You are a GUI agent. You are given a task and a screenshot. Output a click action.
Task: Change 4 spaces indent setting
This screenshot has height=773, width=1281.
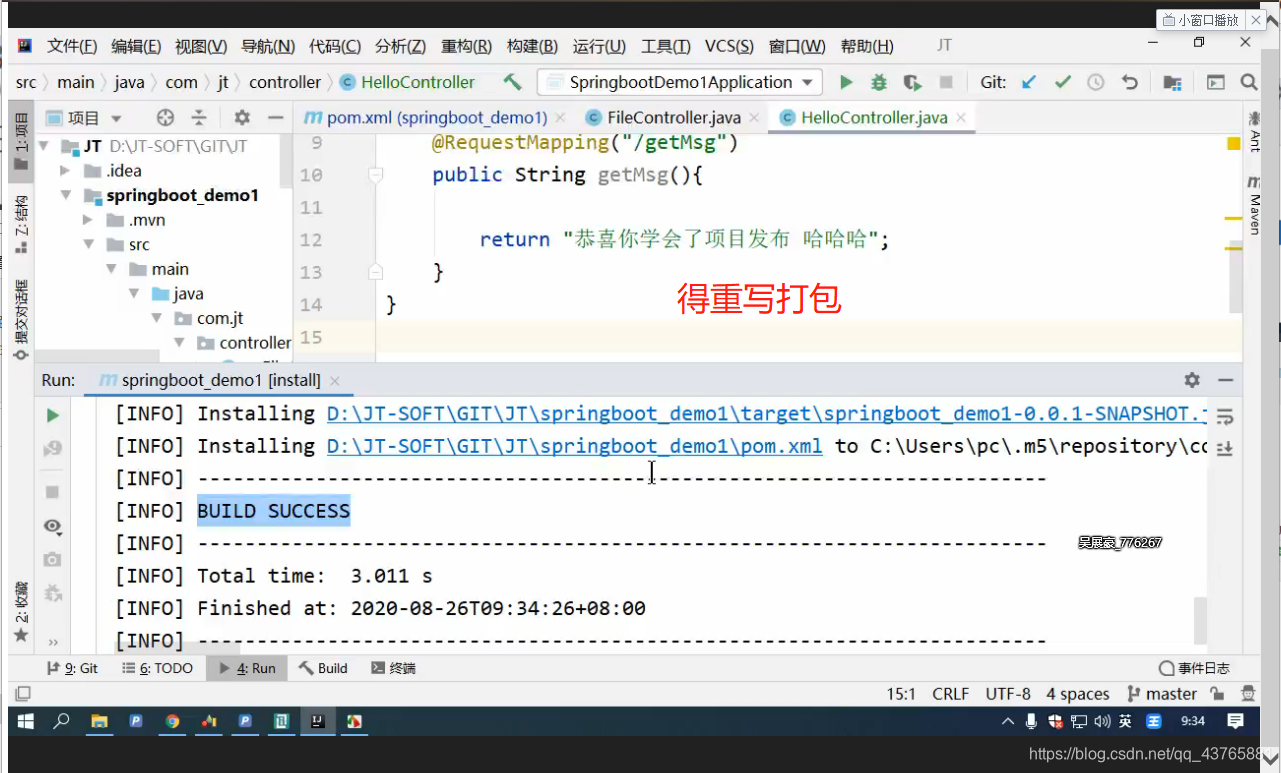1078,694
